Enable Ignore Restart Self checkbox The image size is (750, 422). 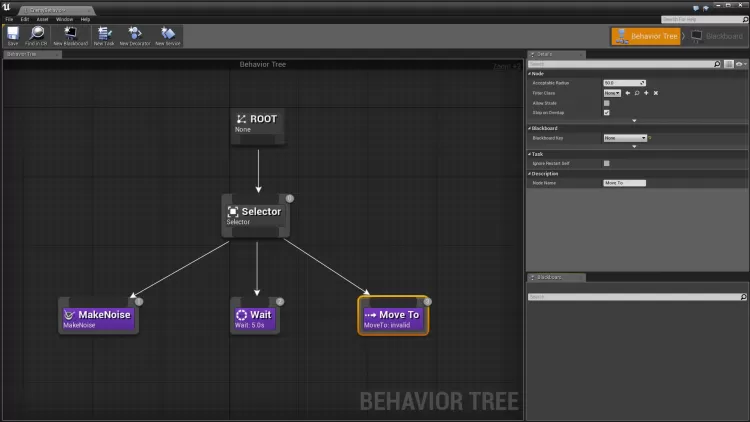pos(607,163)
